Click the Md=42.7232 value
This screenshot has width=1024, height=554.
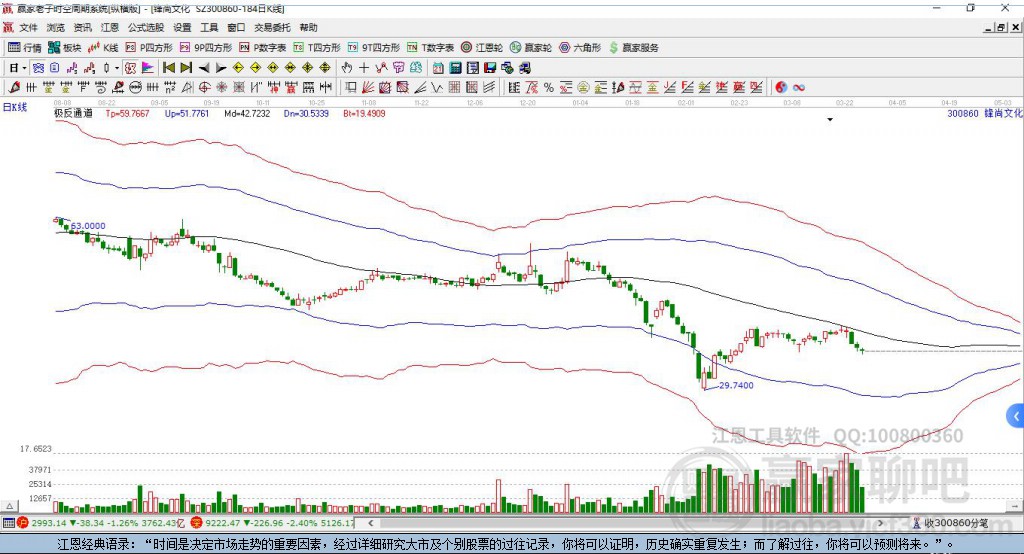click(247, 113)
